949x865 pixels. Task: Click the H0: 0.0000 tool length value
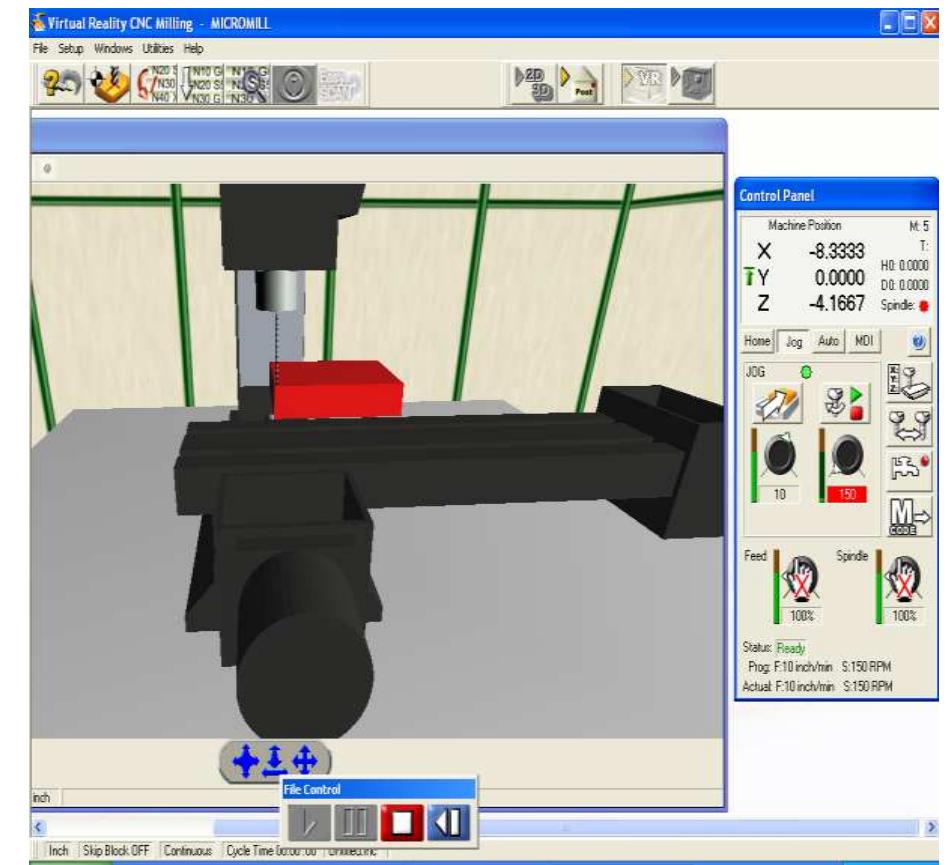[905, 266]
